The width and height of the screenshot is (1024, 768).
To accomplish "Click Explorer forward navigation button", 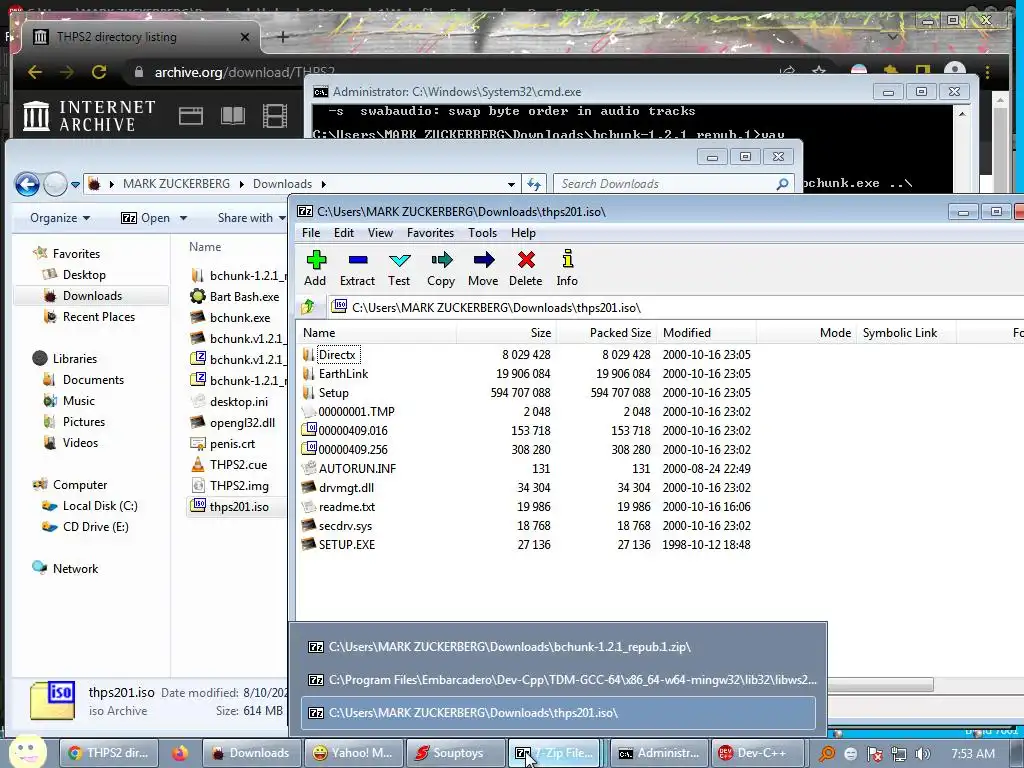I will point(55,184).
